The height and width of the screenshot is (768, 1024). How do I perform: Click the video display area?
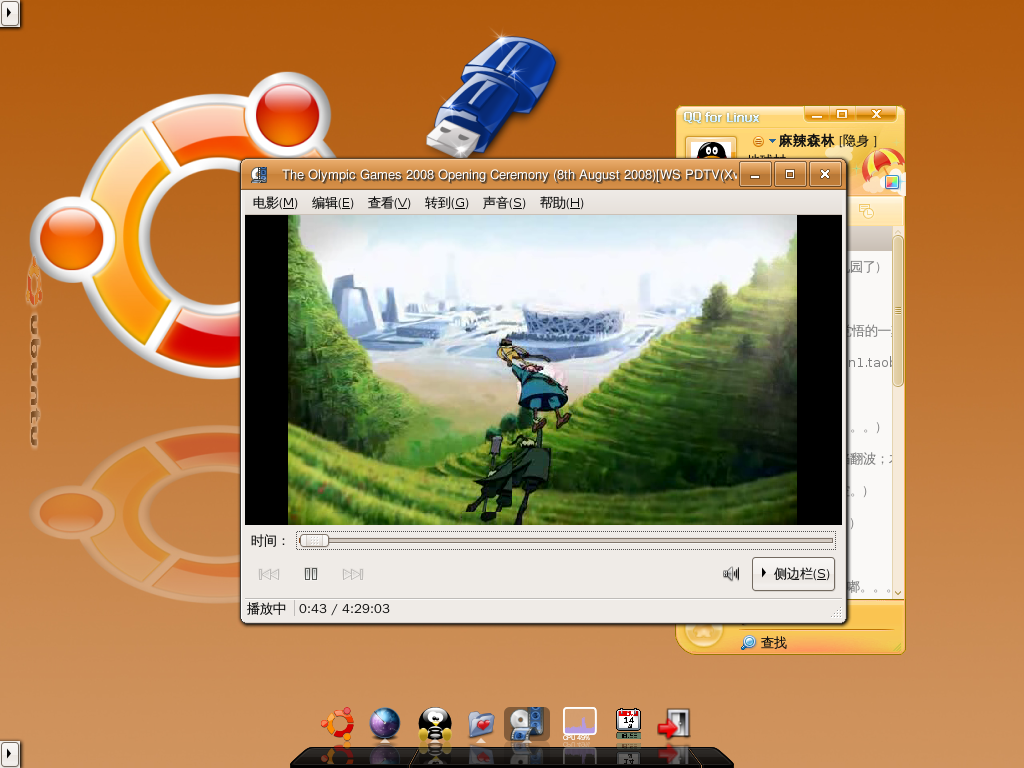pos(543,370)
